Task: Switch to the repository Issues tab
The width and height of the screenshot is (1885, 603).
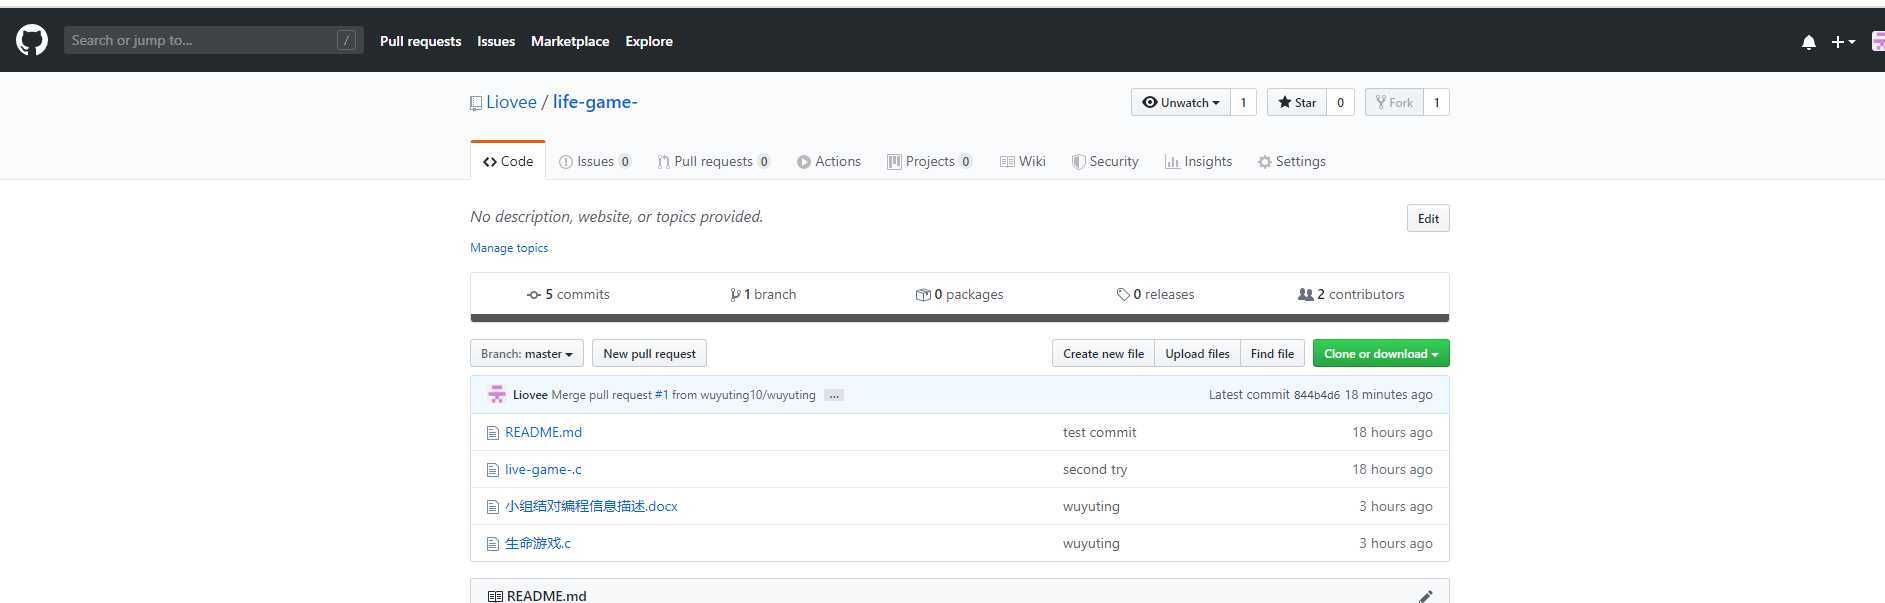Action: (x=595, y=161)
